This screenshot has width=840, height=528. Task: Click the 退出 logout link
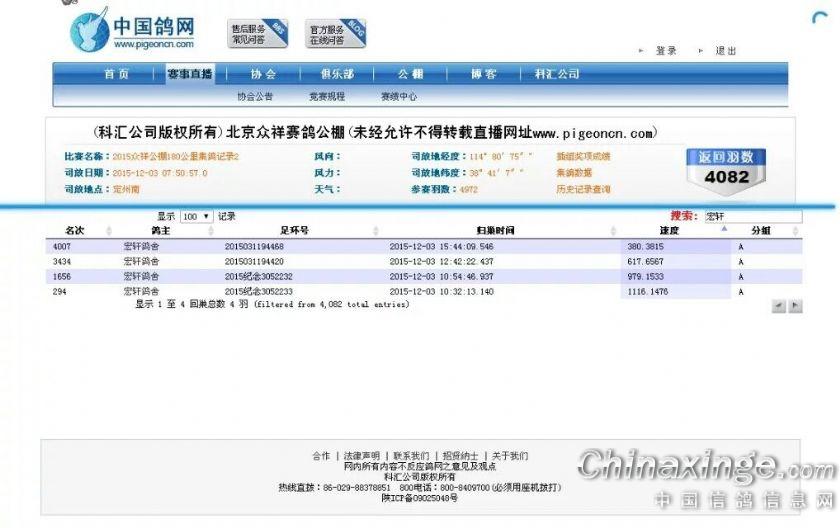pos(725,50)
